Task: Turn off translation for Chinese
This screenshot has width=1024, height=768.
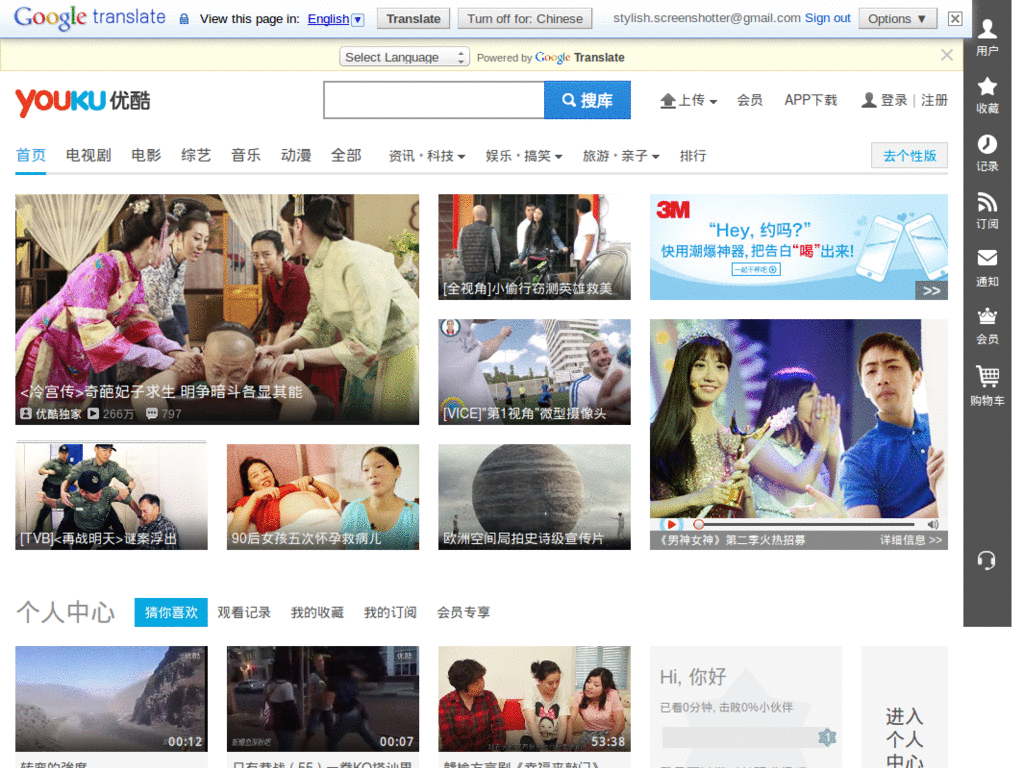Action: (524, 17)
